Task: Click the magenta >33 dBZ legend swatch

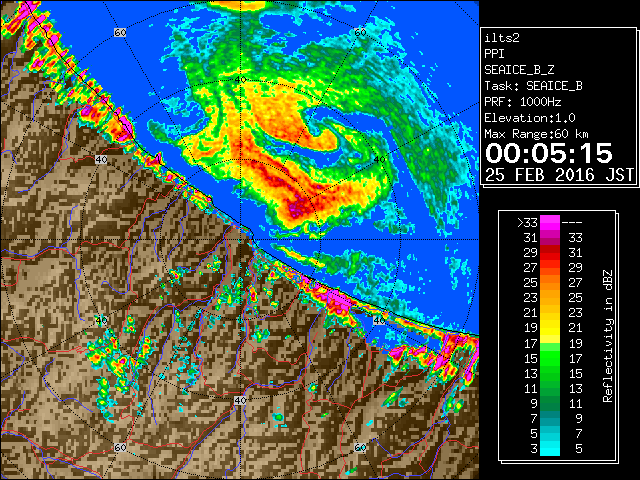Action: (x=550, y=222)
